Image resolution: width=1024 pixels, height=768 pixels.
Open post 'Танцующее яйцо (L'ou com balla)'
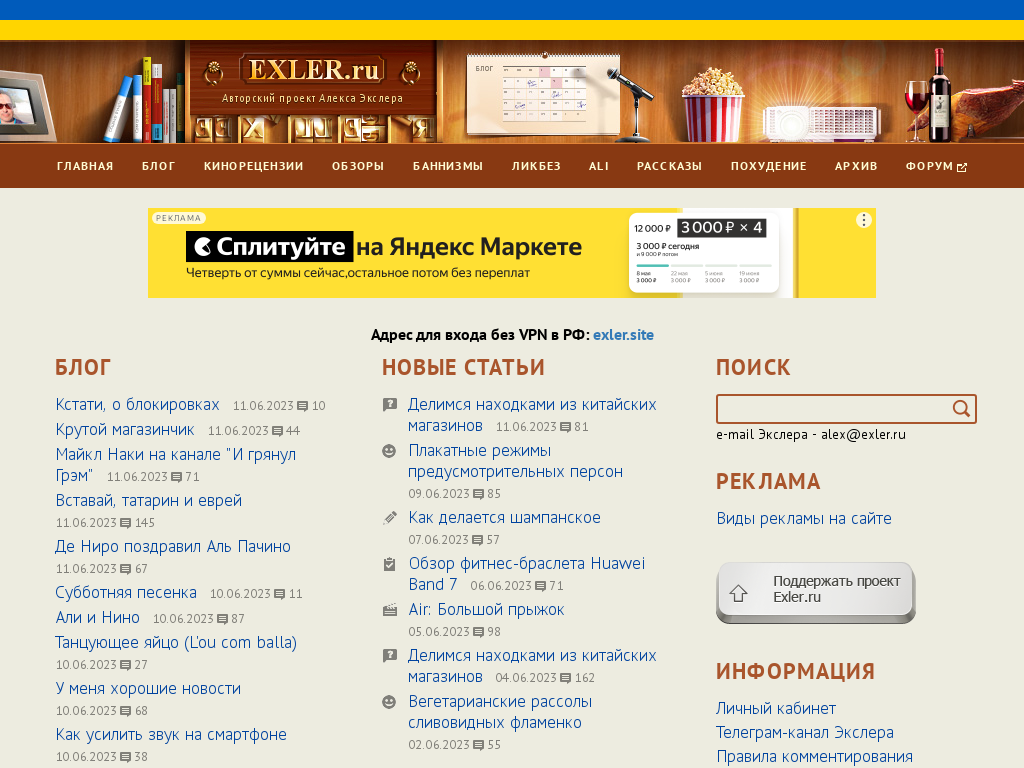pos(176,643)
